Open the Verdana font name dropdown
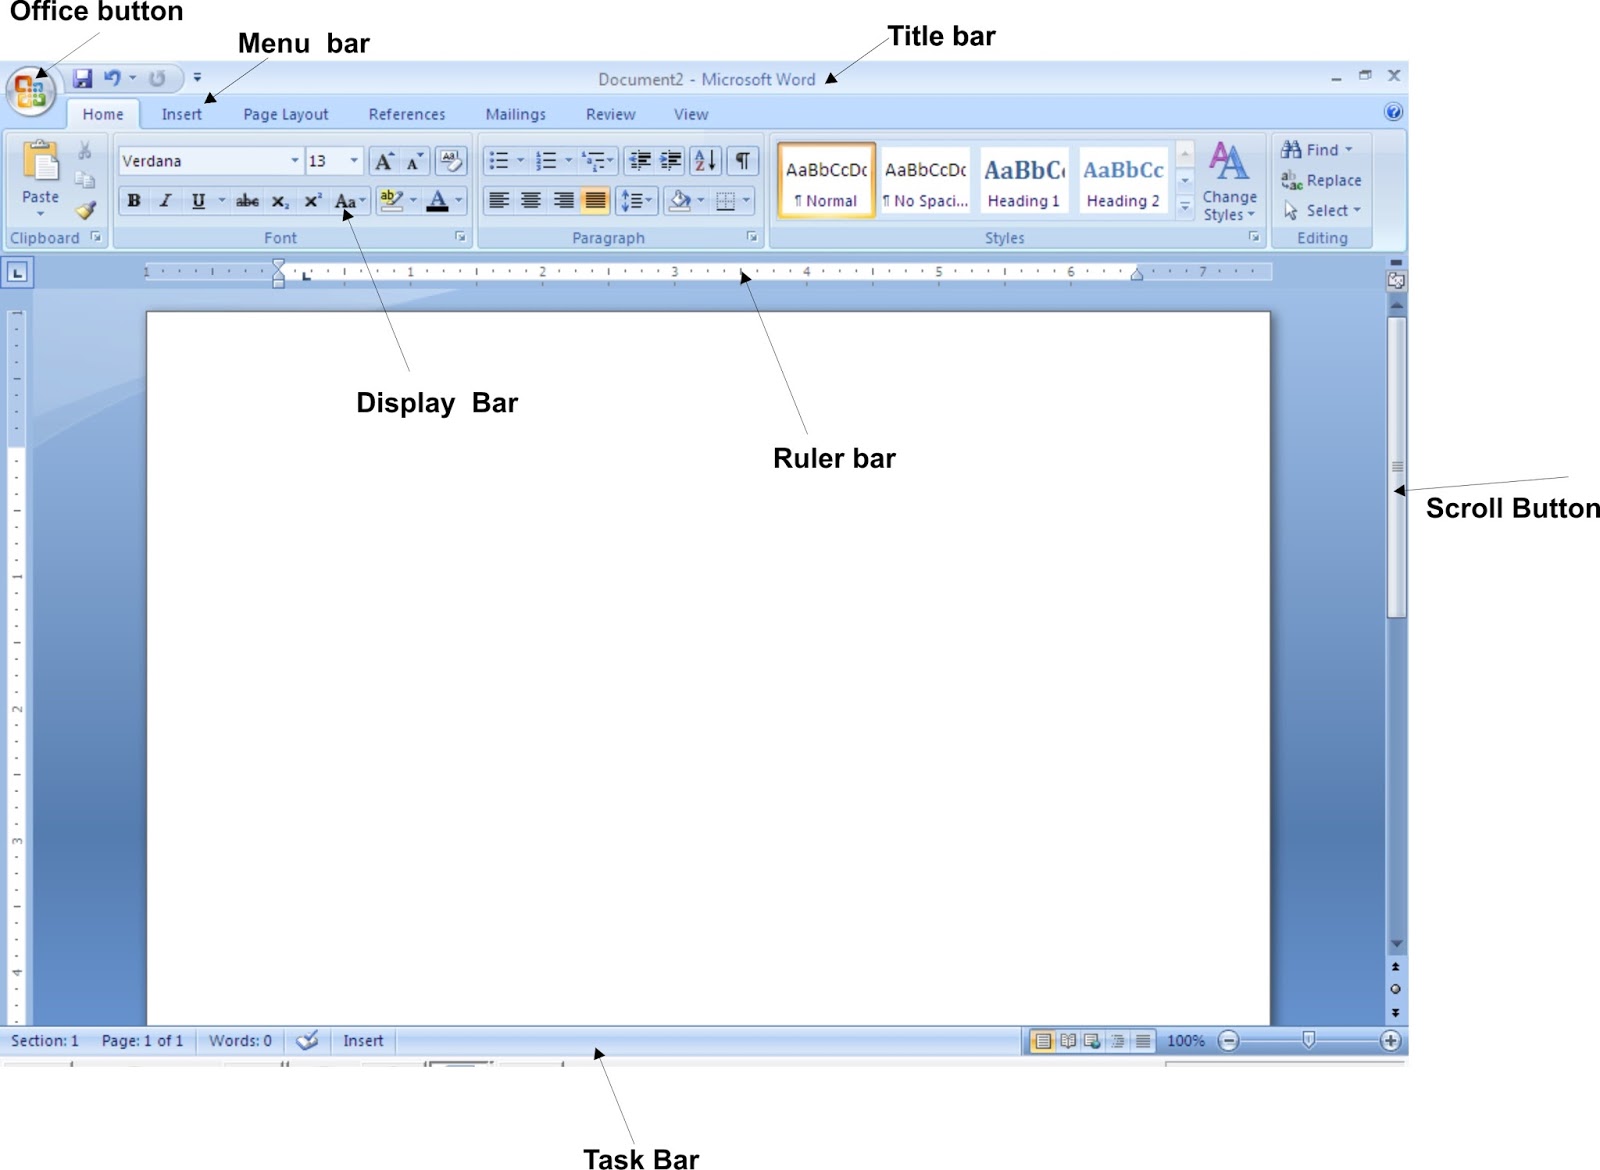The width and height of the screenshot is (1600, 1170). coord(294,161)
